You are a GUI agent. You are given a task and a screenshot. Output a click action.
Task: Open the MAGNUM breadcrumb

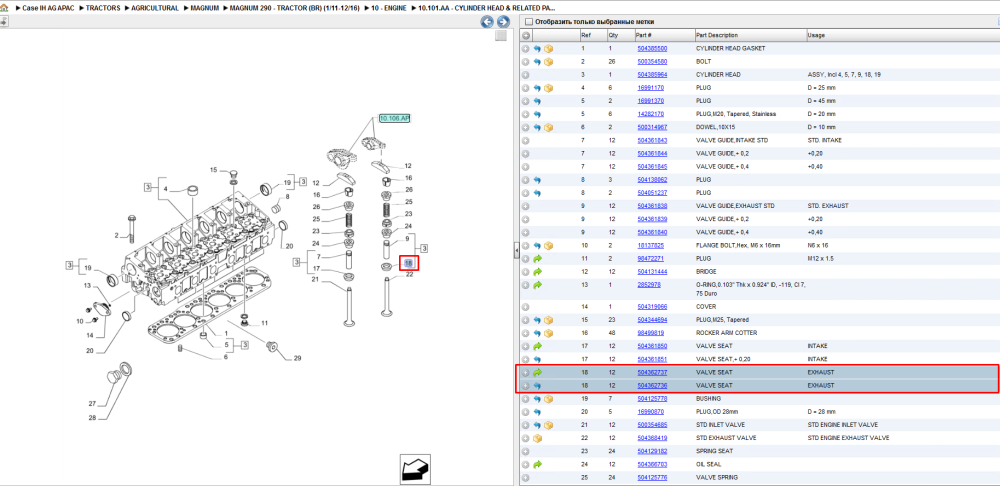(x=204, y=8)
